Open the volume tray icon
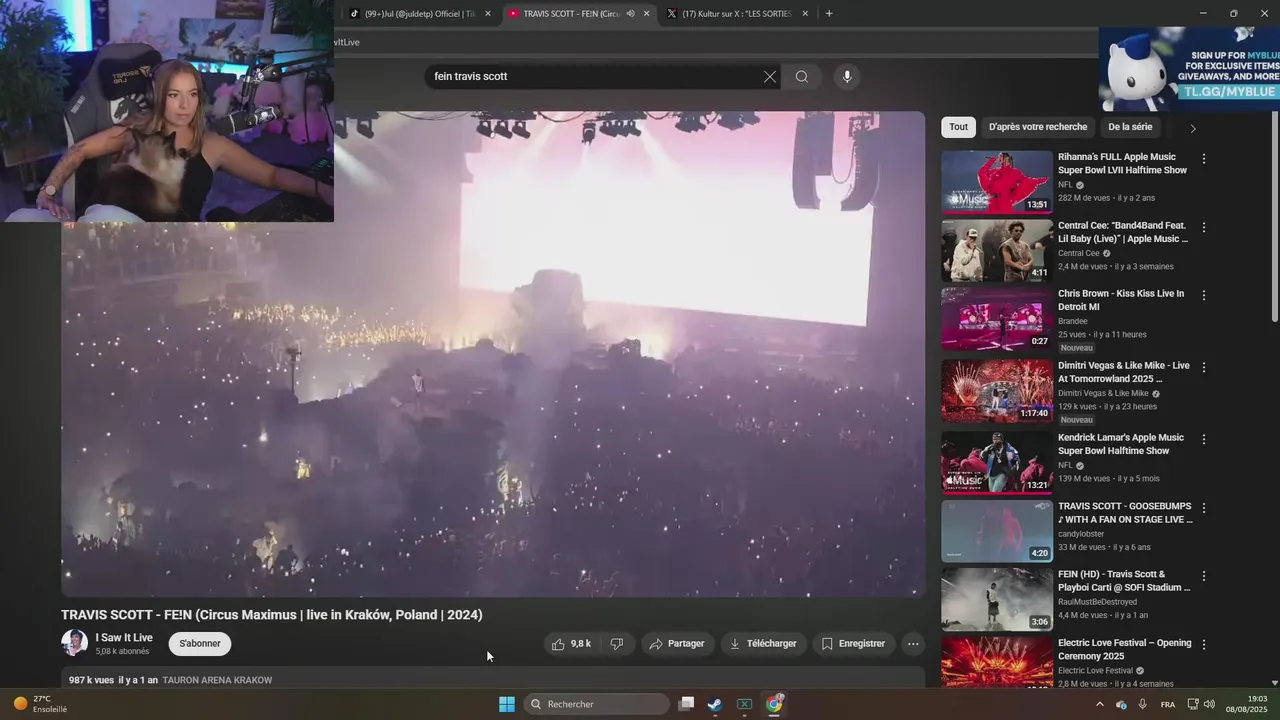This screenshot has width=1280, height=720. 1209,704
